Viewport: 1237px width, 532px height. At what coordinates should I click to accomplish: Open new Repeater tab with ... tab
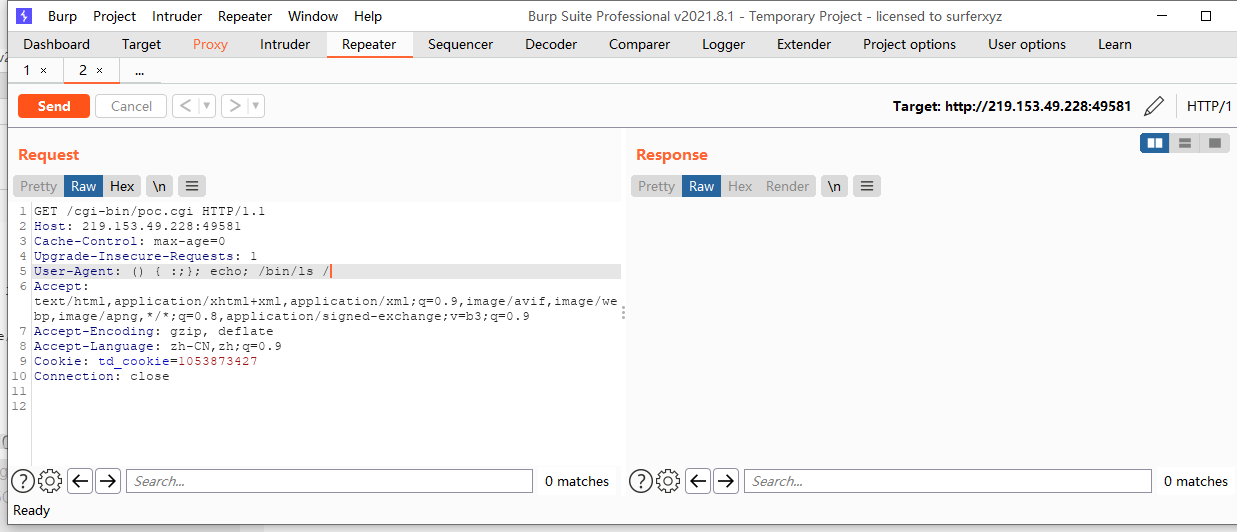point(139,71)
